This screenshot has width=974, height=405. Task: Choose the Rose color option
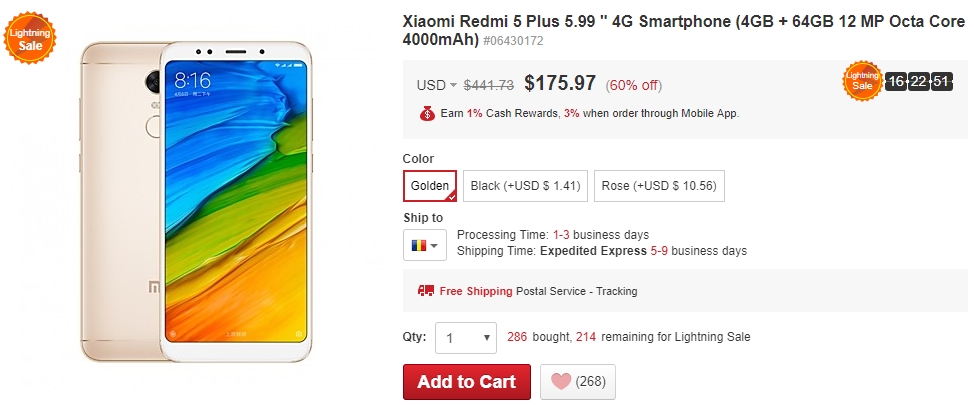pyautogui.click(x=659, y=186)
